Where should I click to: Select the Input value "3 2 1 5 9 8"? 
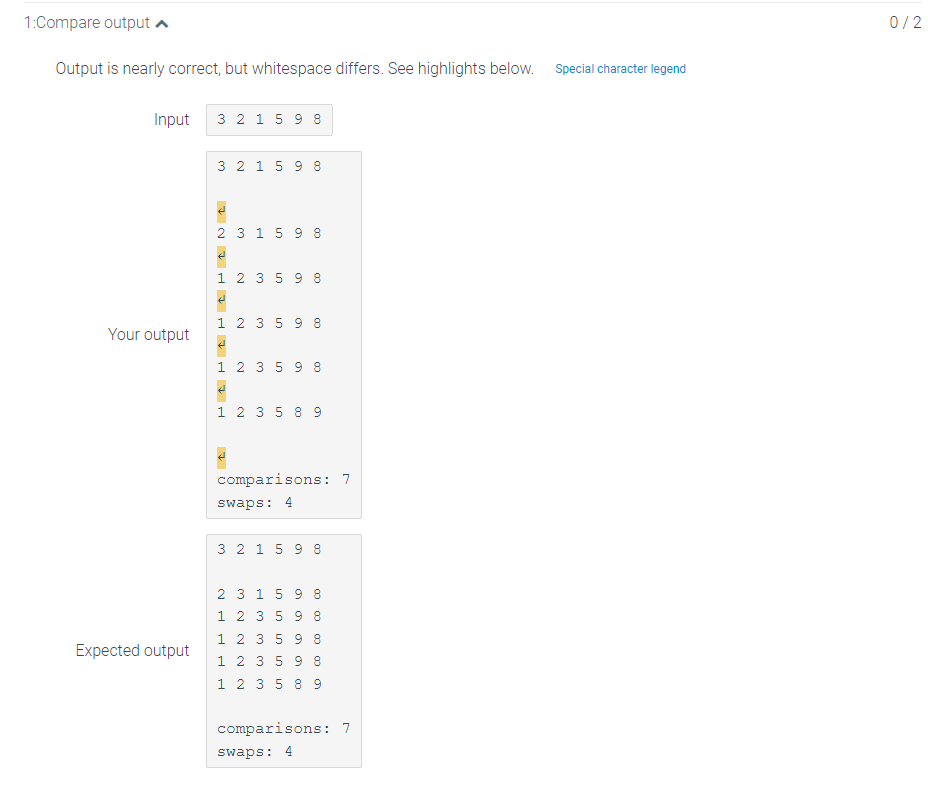(268, 119)
